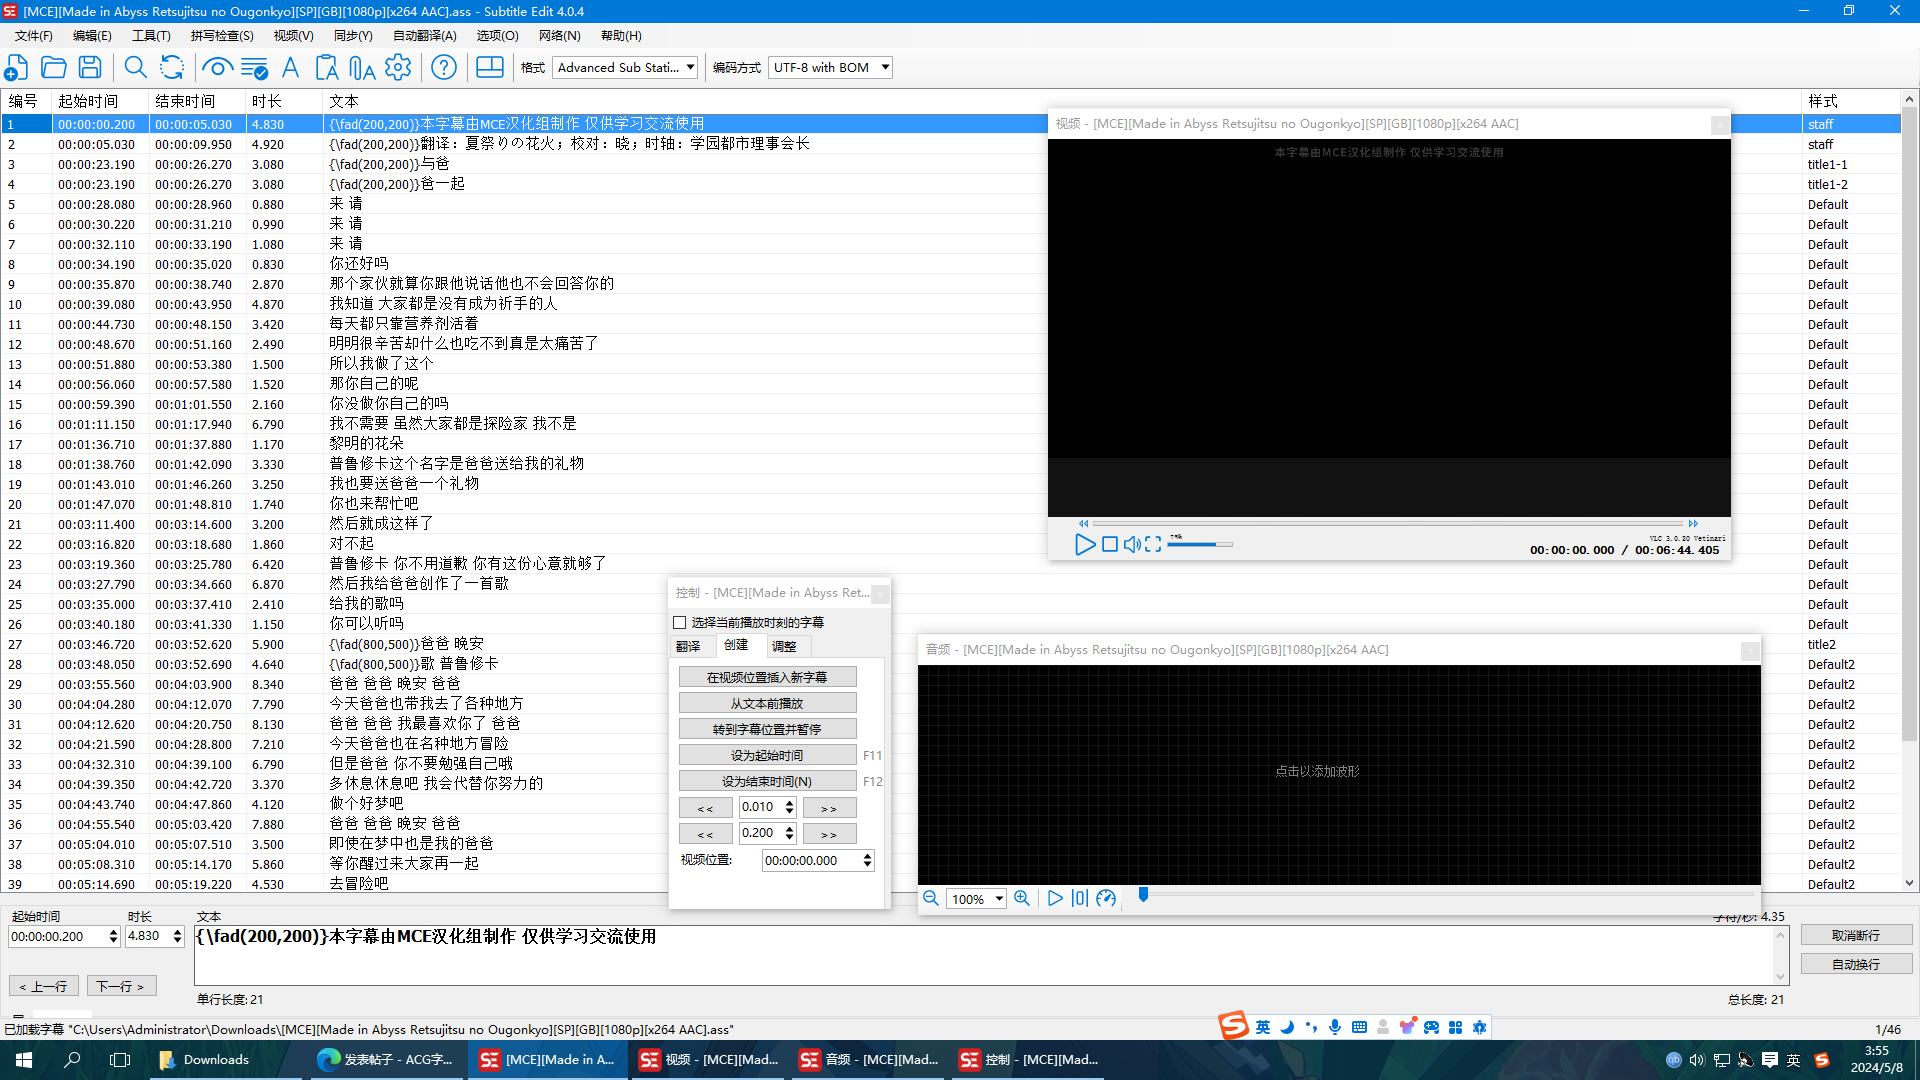Click 在视频位置插入新字幕 button

pyautogui.click(x=767, y=677)
